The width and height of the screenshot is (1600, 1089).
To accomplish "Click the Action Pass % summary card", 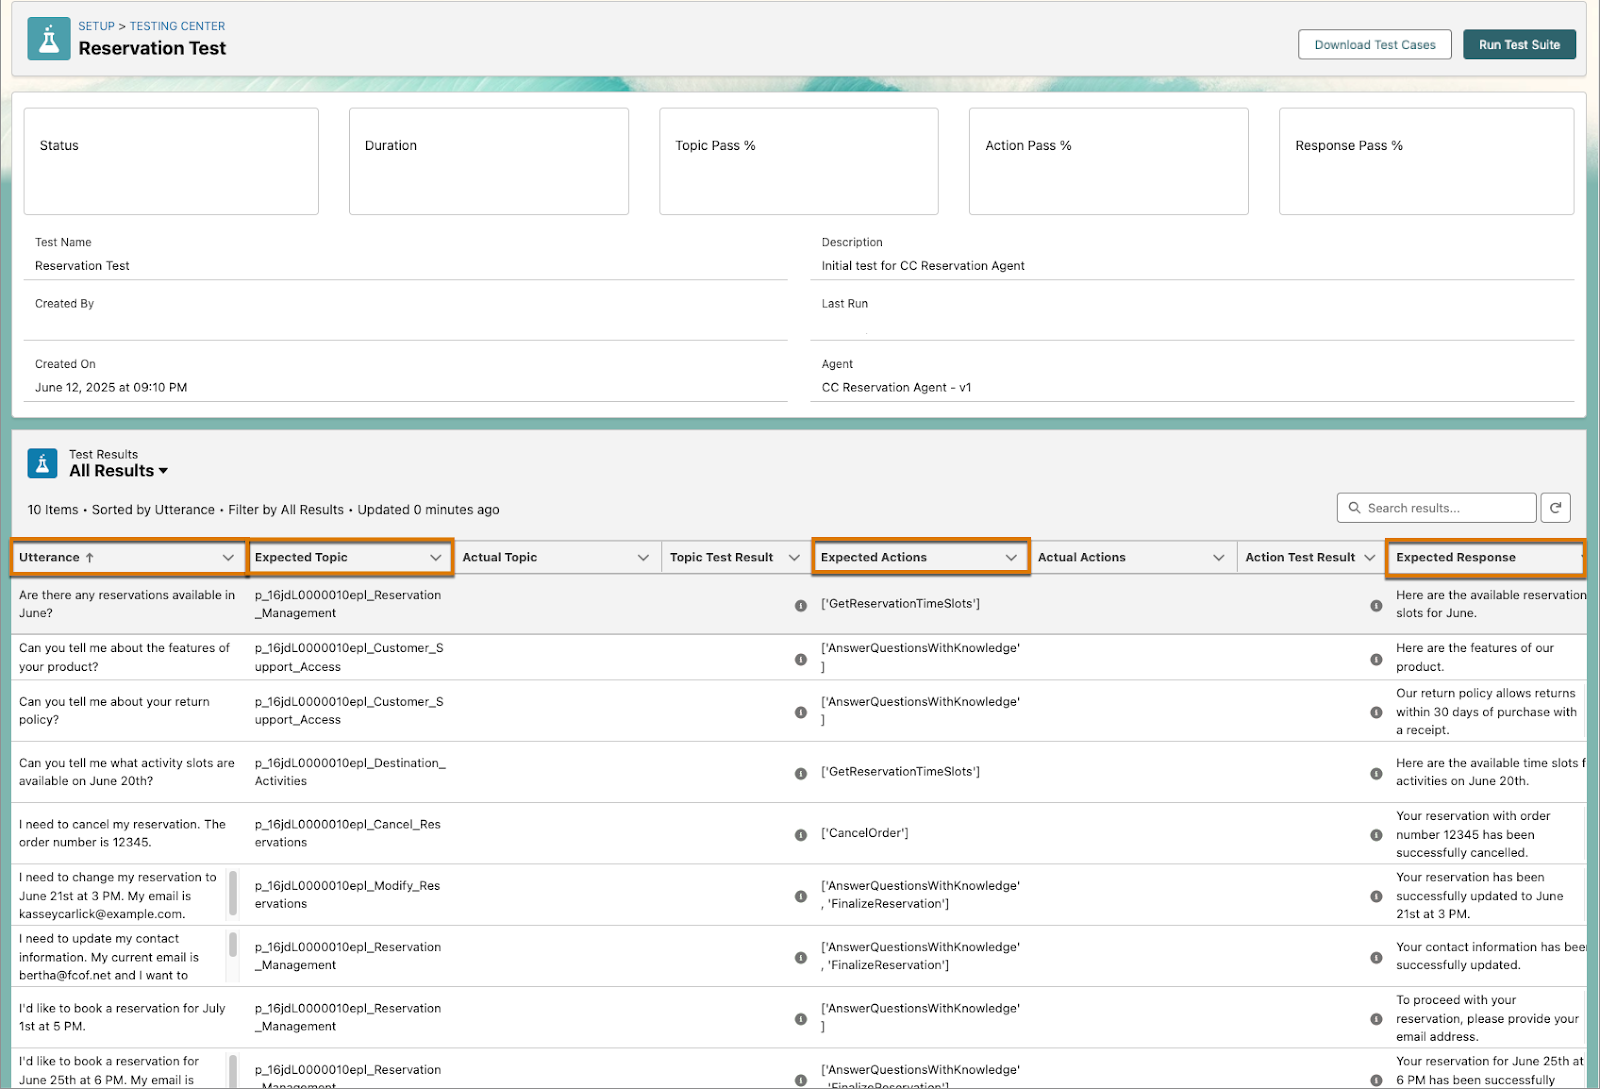I will [1108, 161].
